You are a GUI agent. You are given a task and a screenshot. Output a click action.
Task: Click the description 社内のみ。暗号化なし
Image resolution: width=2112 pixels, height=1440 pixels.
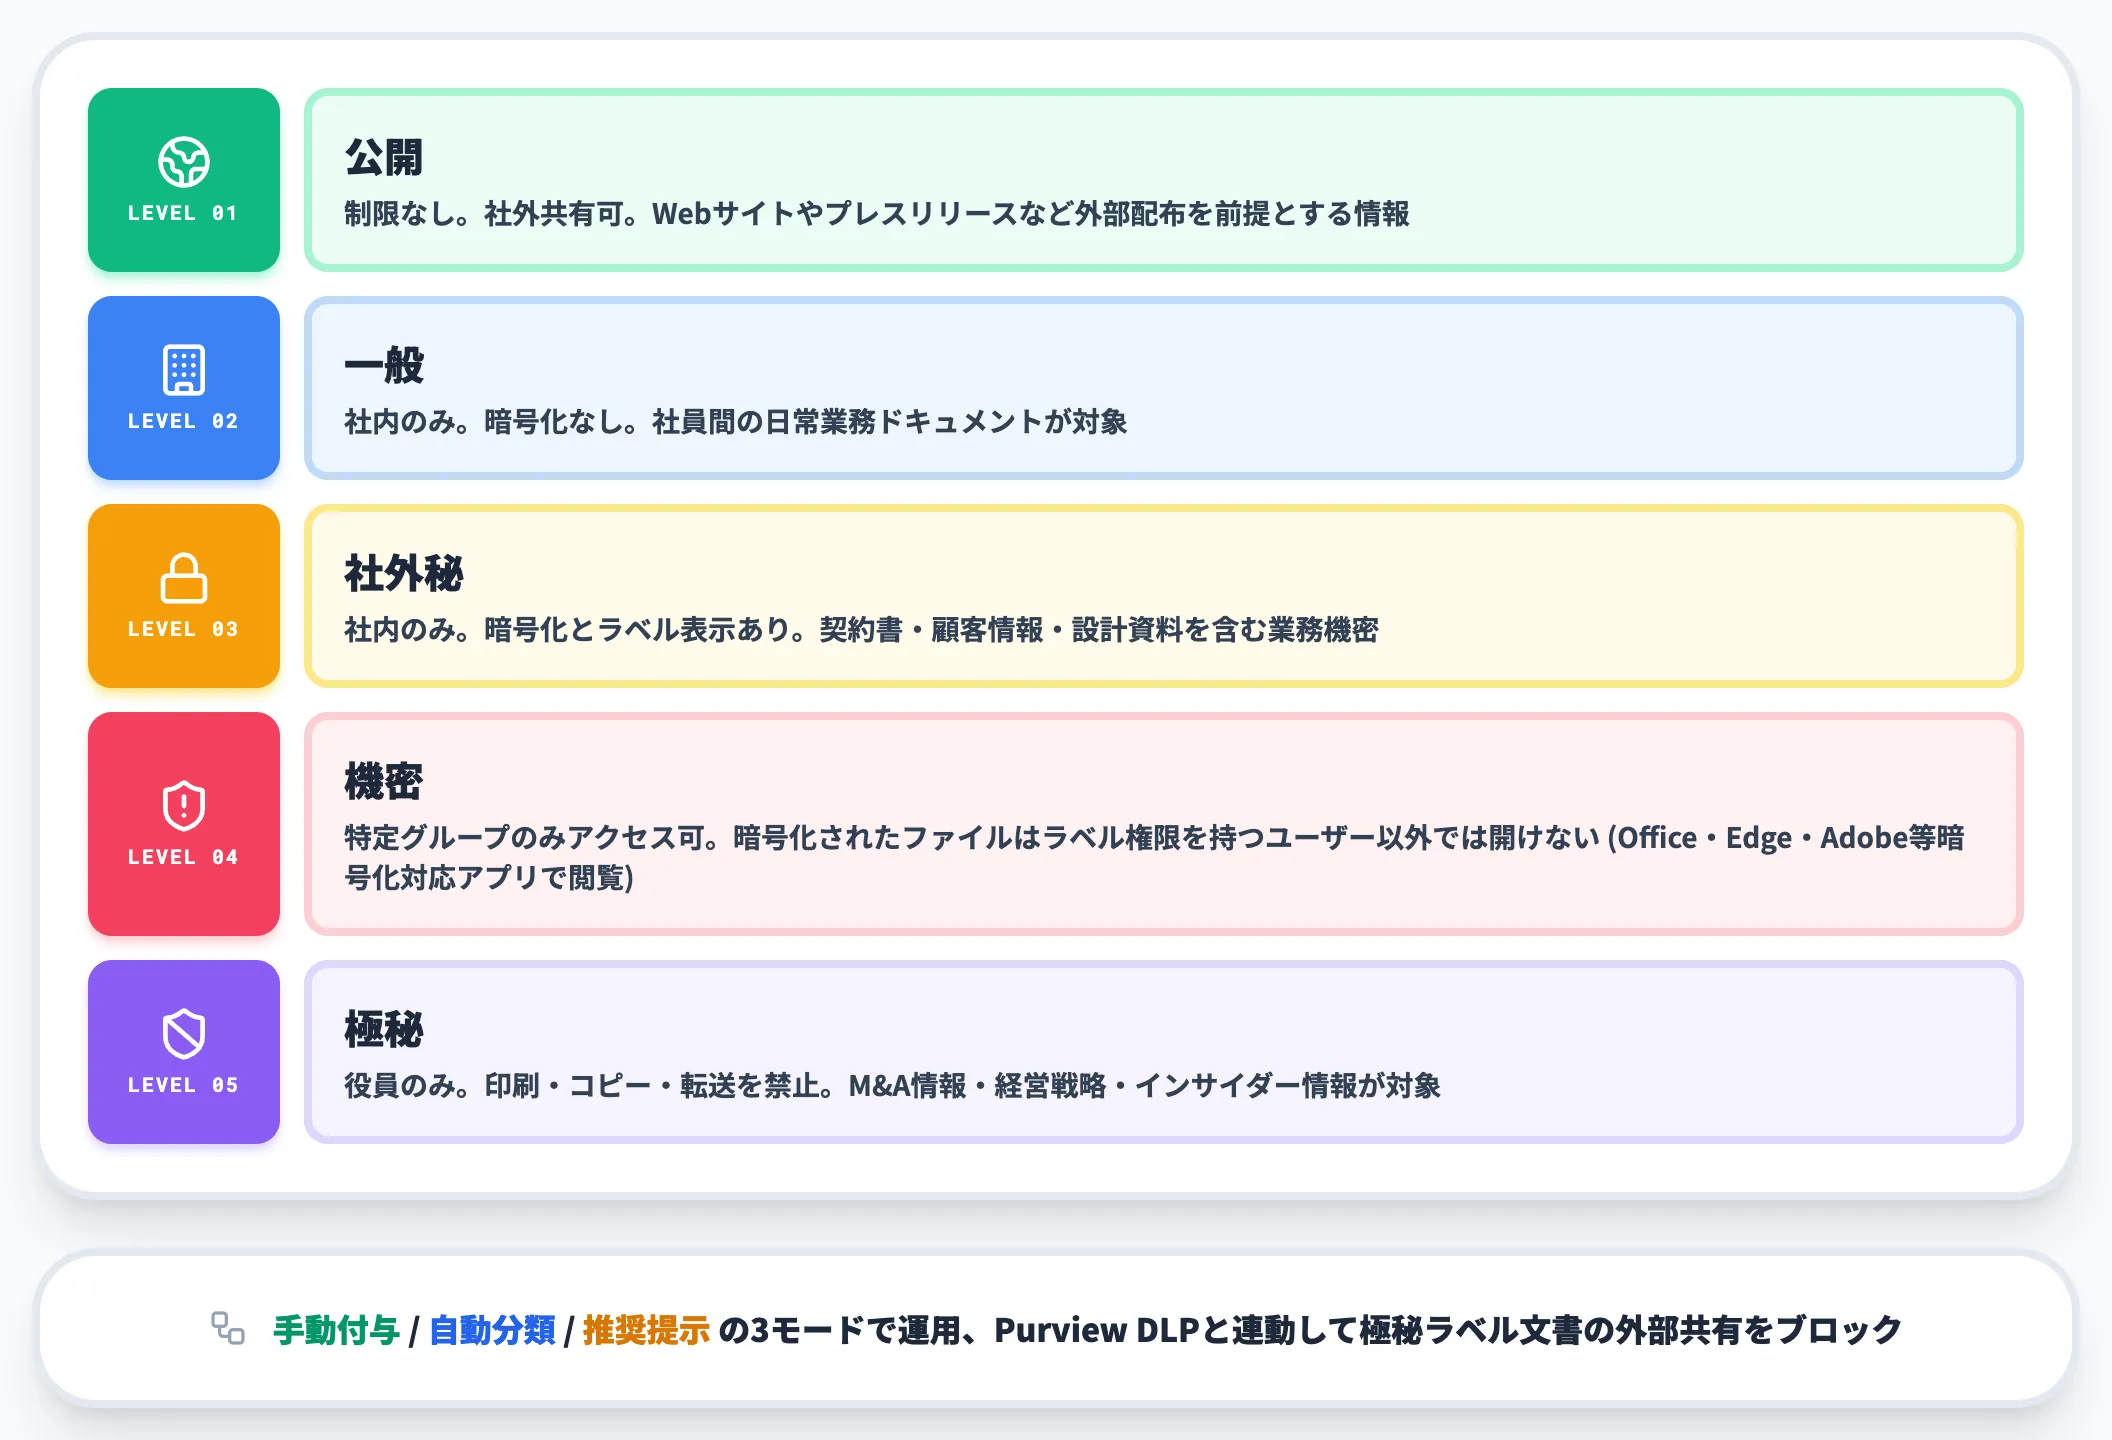(x=736, y=421)
